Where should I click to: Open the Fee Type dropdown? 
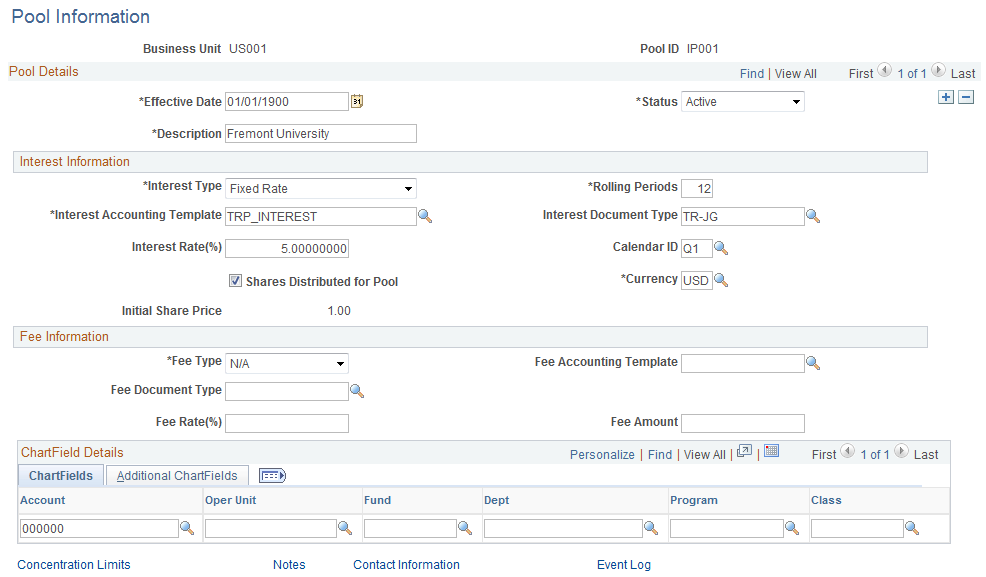click(287, 363)
